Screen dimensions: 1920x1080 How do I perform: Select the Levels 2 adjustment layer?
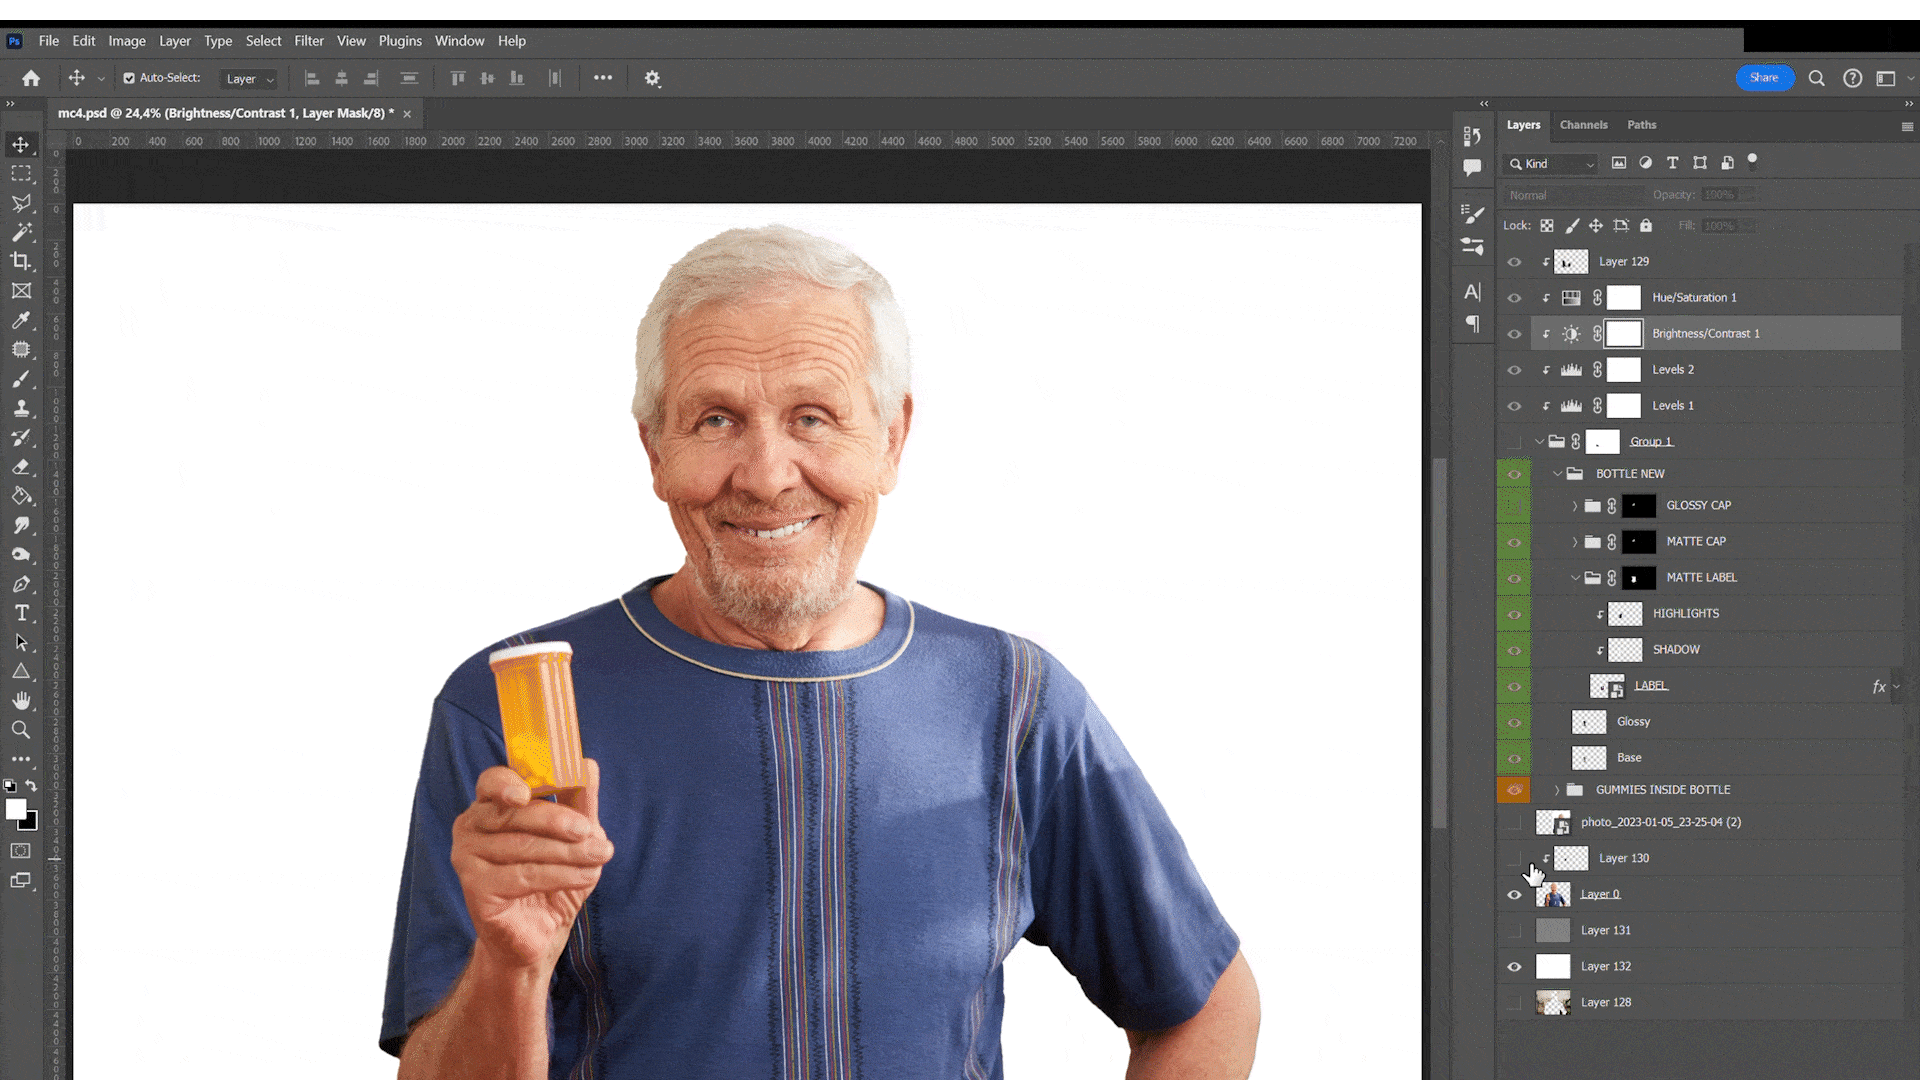coord(1673,370)
